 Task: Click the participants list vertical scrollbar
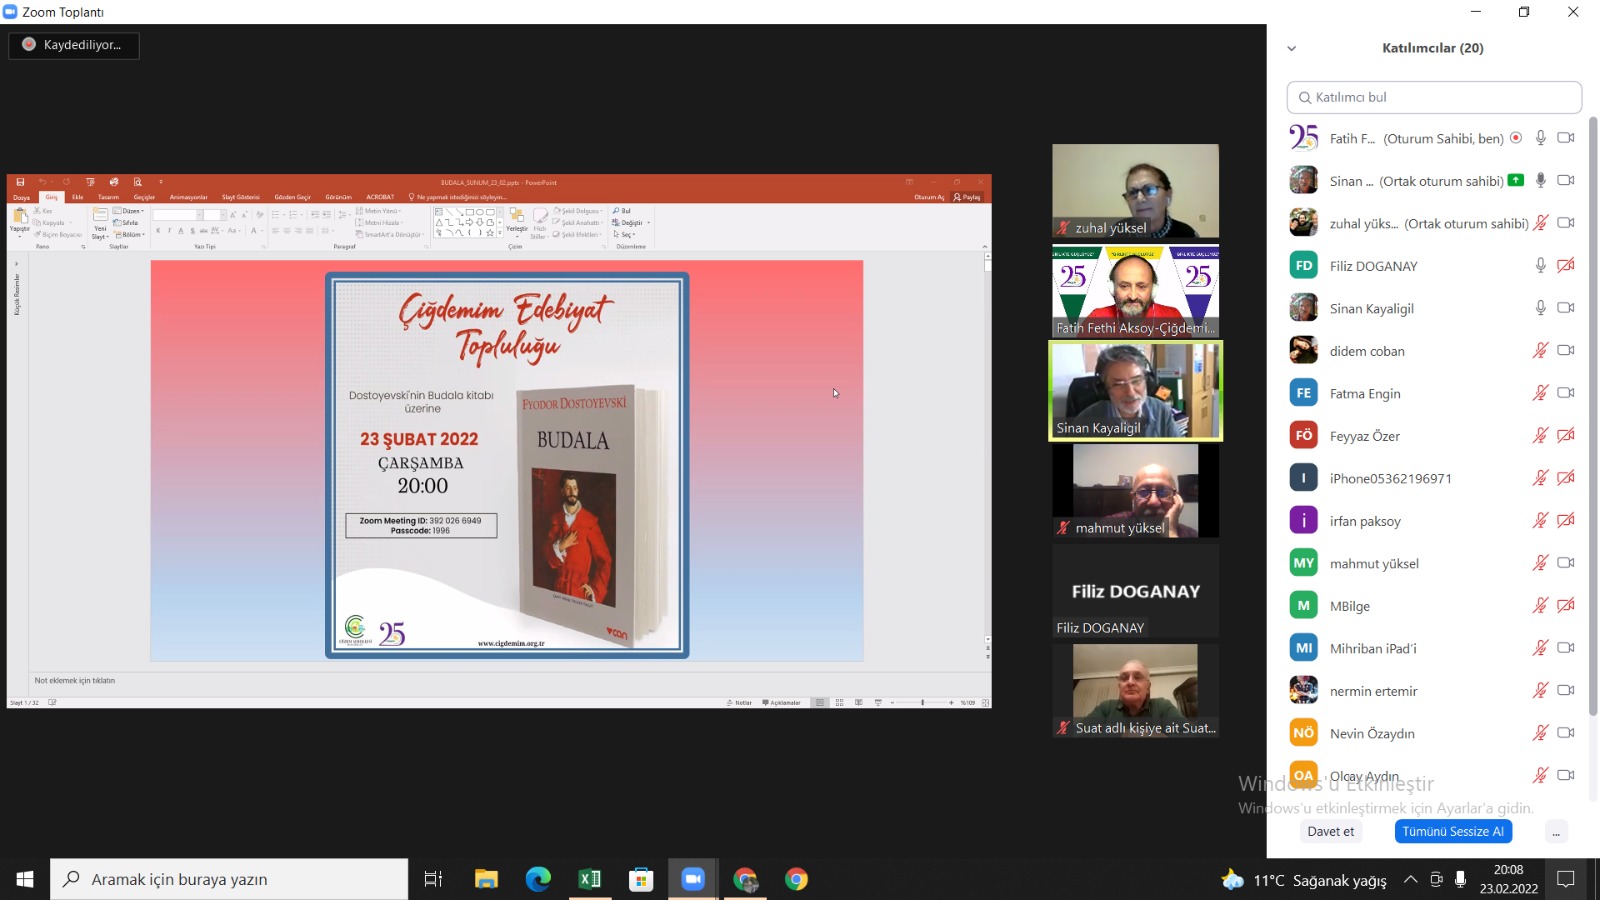click(1593, 415)
